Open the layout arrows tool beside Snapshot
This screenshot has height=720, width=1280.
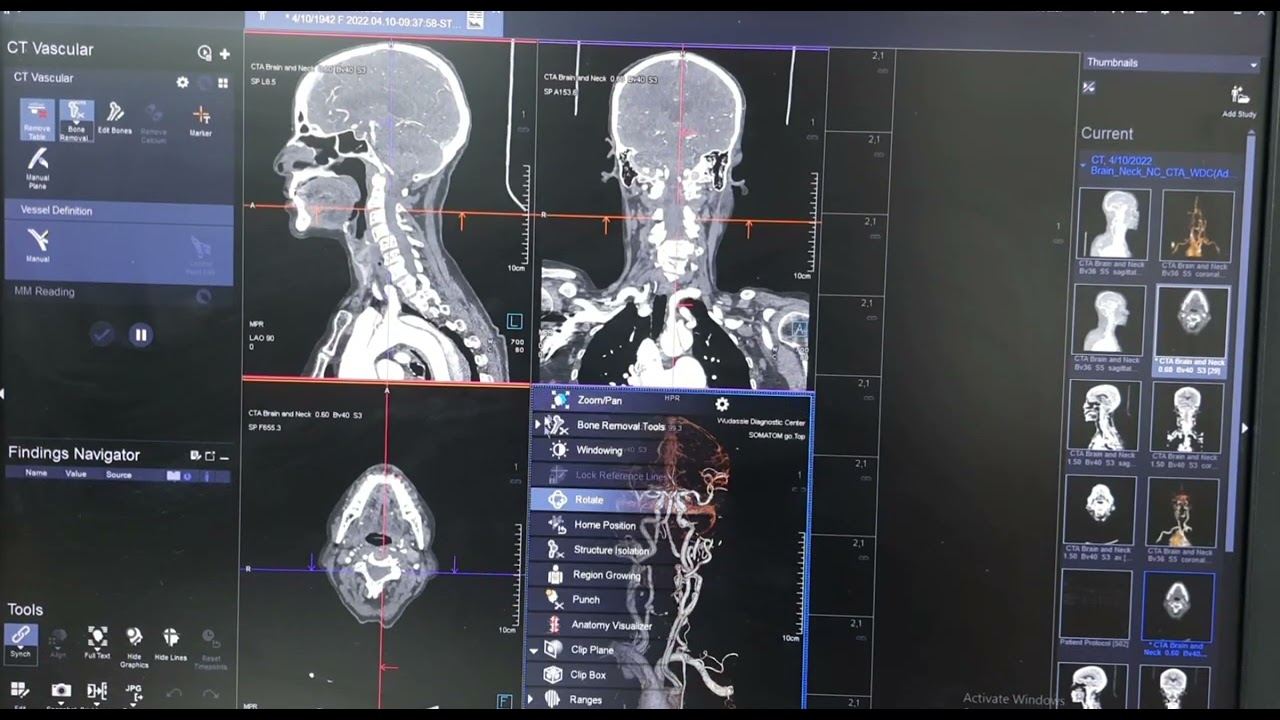pos(97,691)
